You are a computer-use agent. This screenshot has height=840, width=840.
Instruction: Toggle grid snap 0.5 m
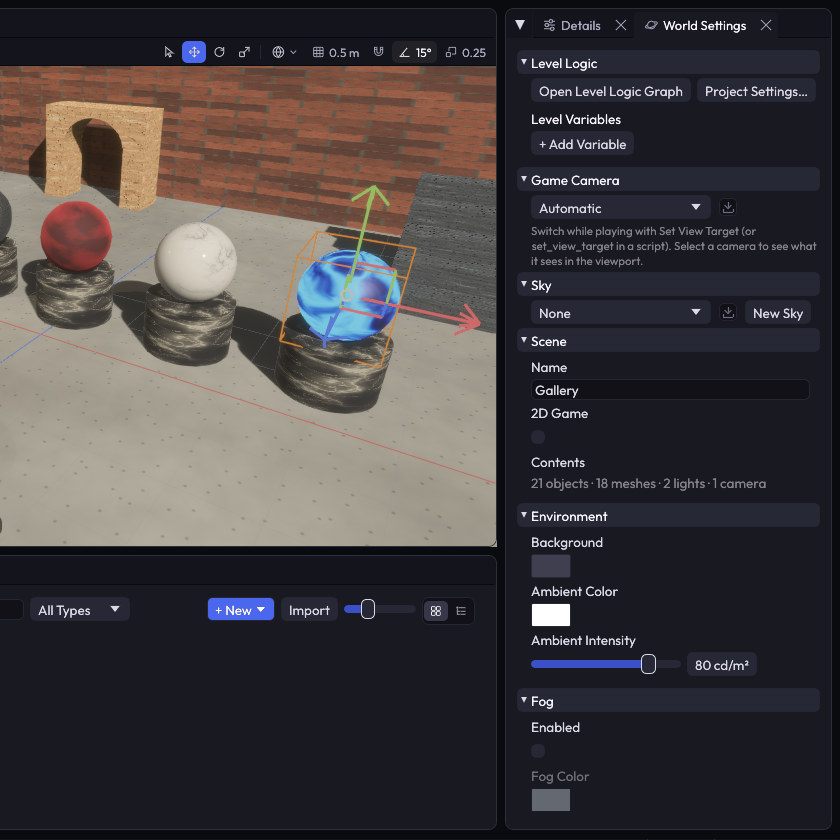pyautogui.click(x=336, y=52)
